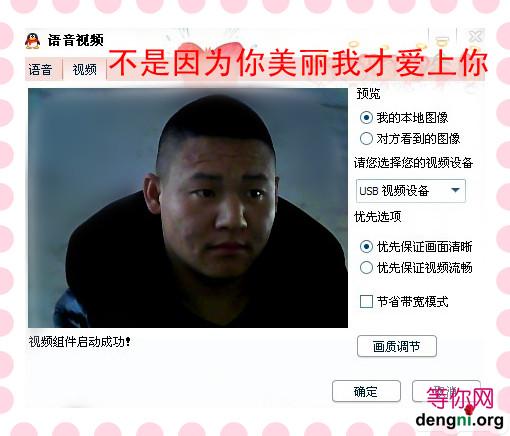The width and height of the screenshot is (510, 436).
Task: Click the 取消 cancel button
Action: coord(446,391)
